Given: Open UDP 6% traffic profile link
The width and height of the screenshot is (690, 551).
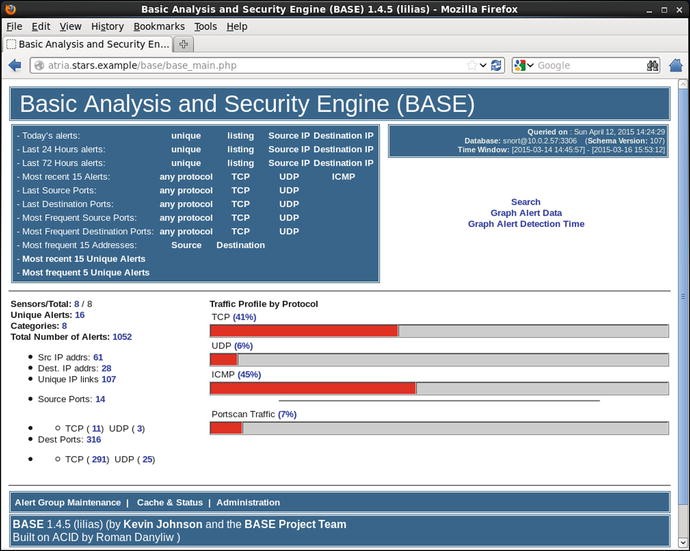Looking at the screenshot, I should pos(243,346).
